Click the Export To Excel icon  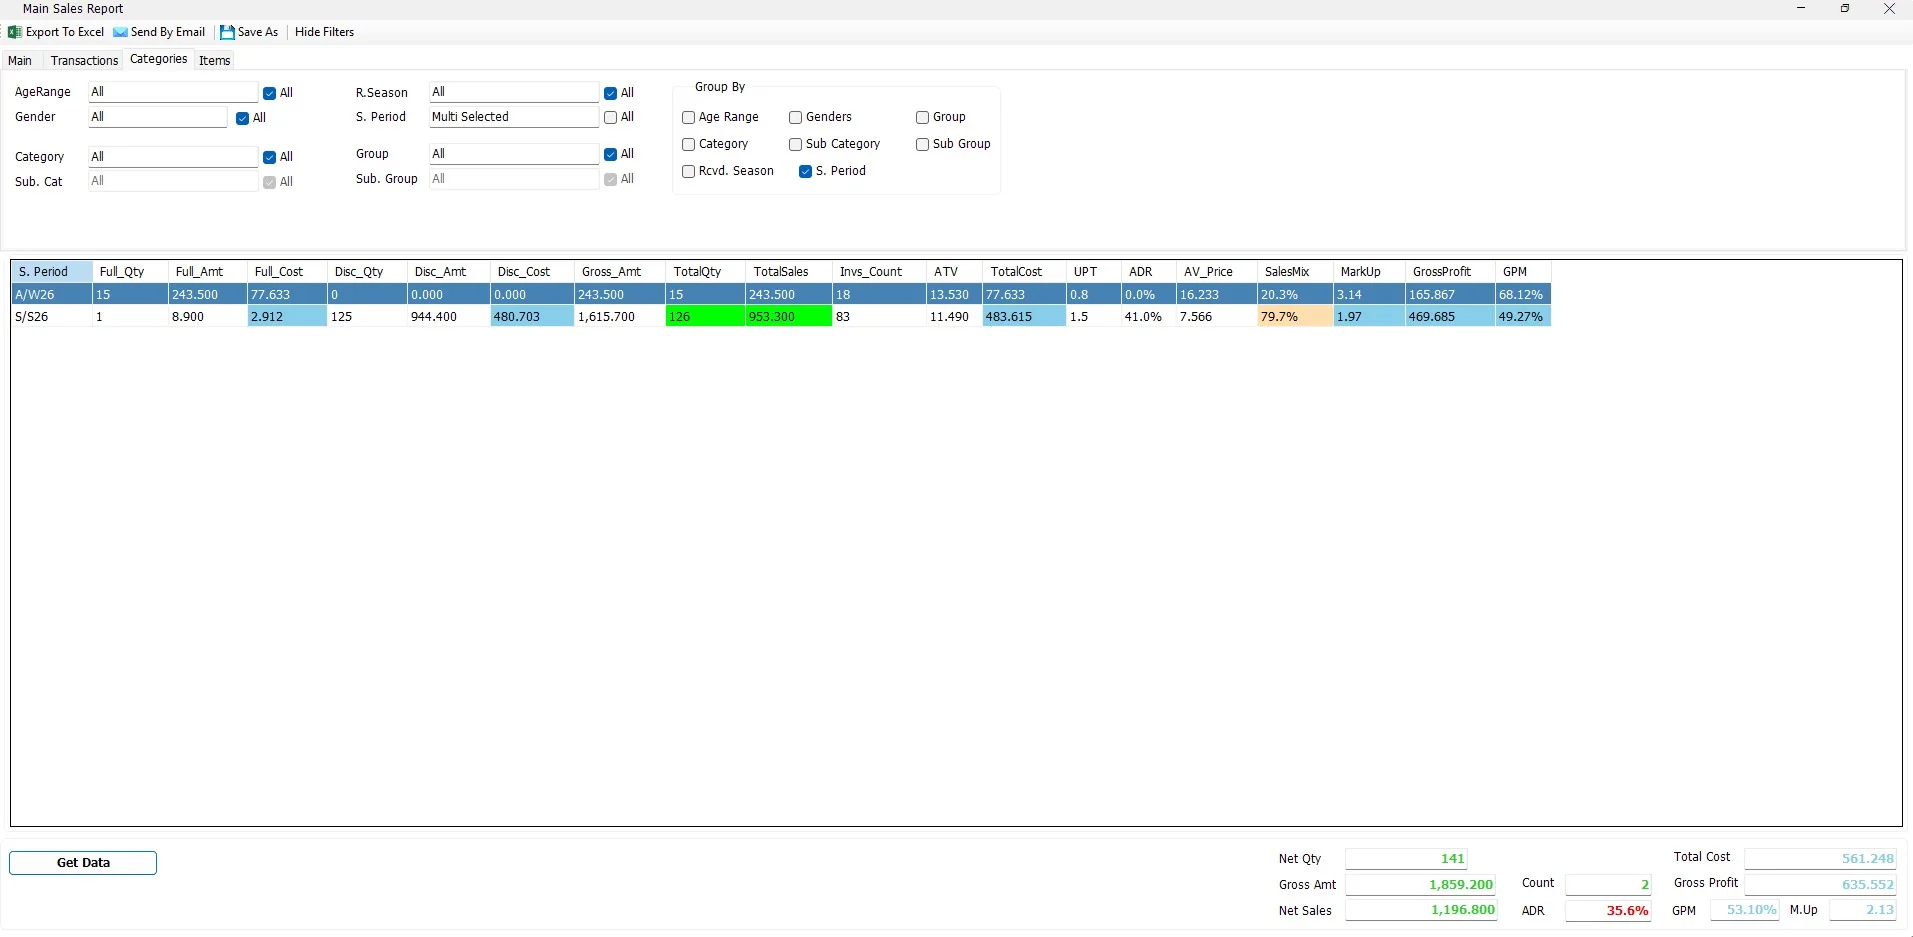[x=15, y=32]
